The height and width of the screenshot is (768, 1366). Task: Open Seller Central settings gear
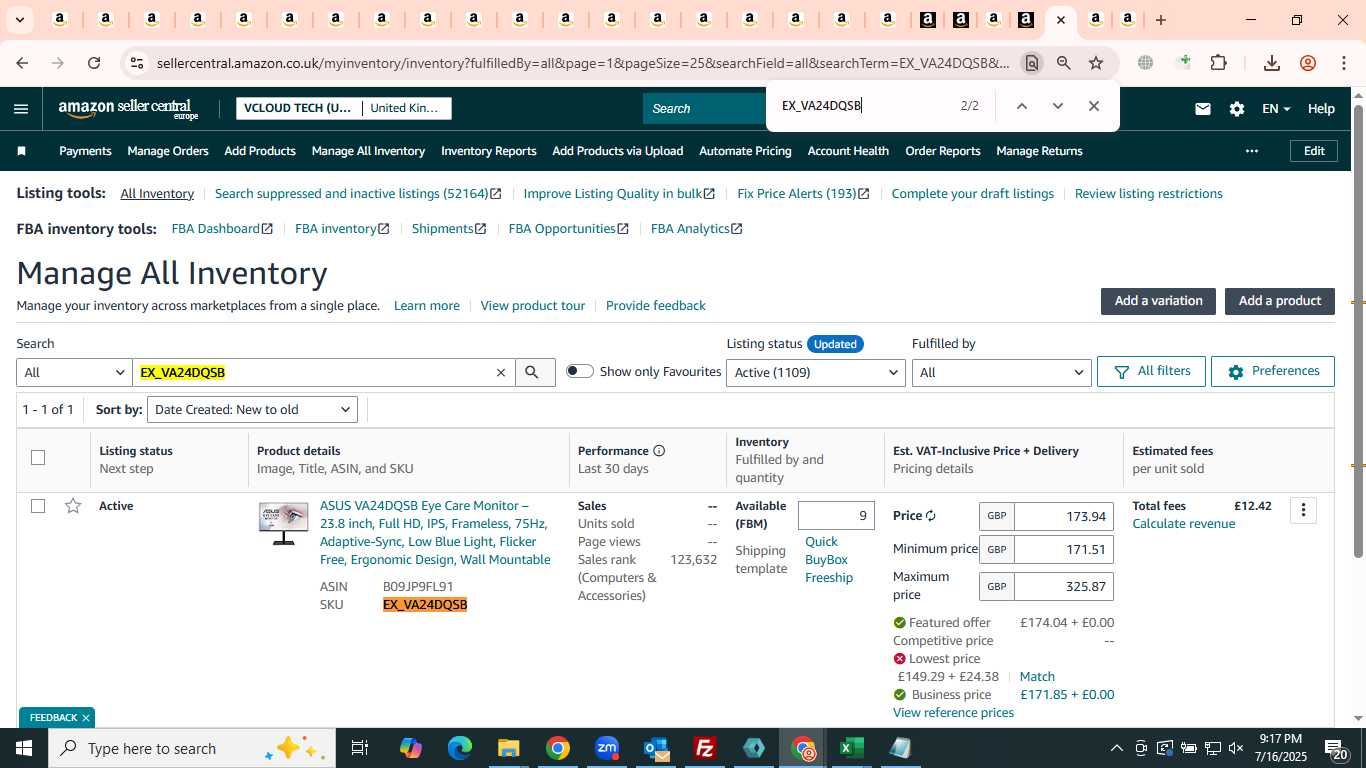(1237, 109)
